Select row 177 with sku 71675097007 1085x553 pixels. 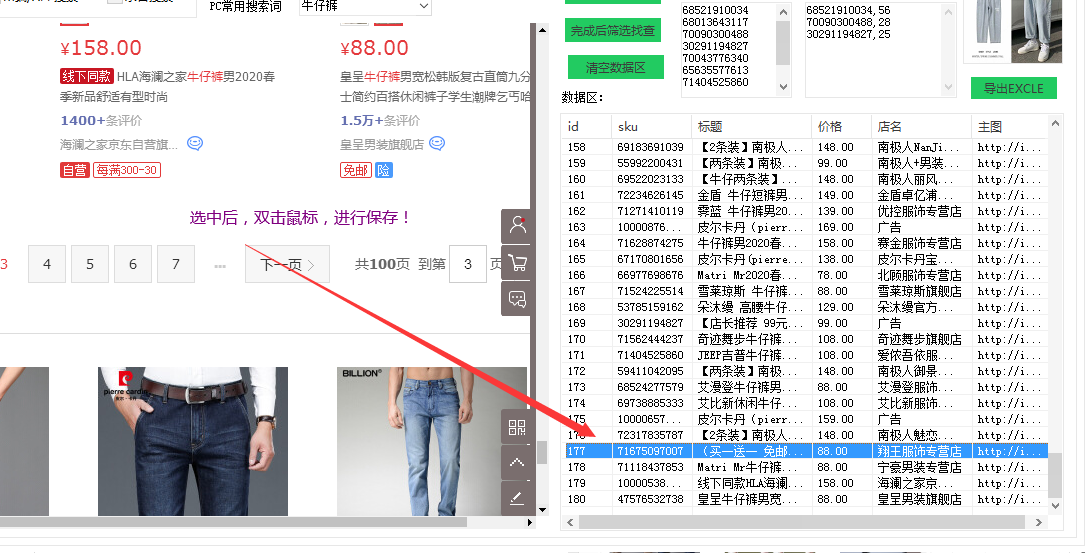click(x=805, y=451)
